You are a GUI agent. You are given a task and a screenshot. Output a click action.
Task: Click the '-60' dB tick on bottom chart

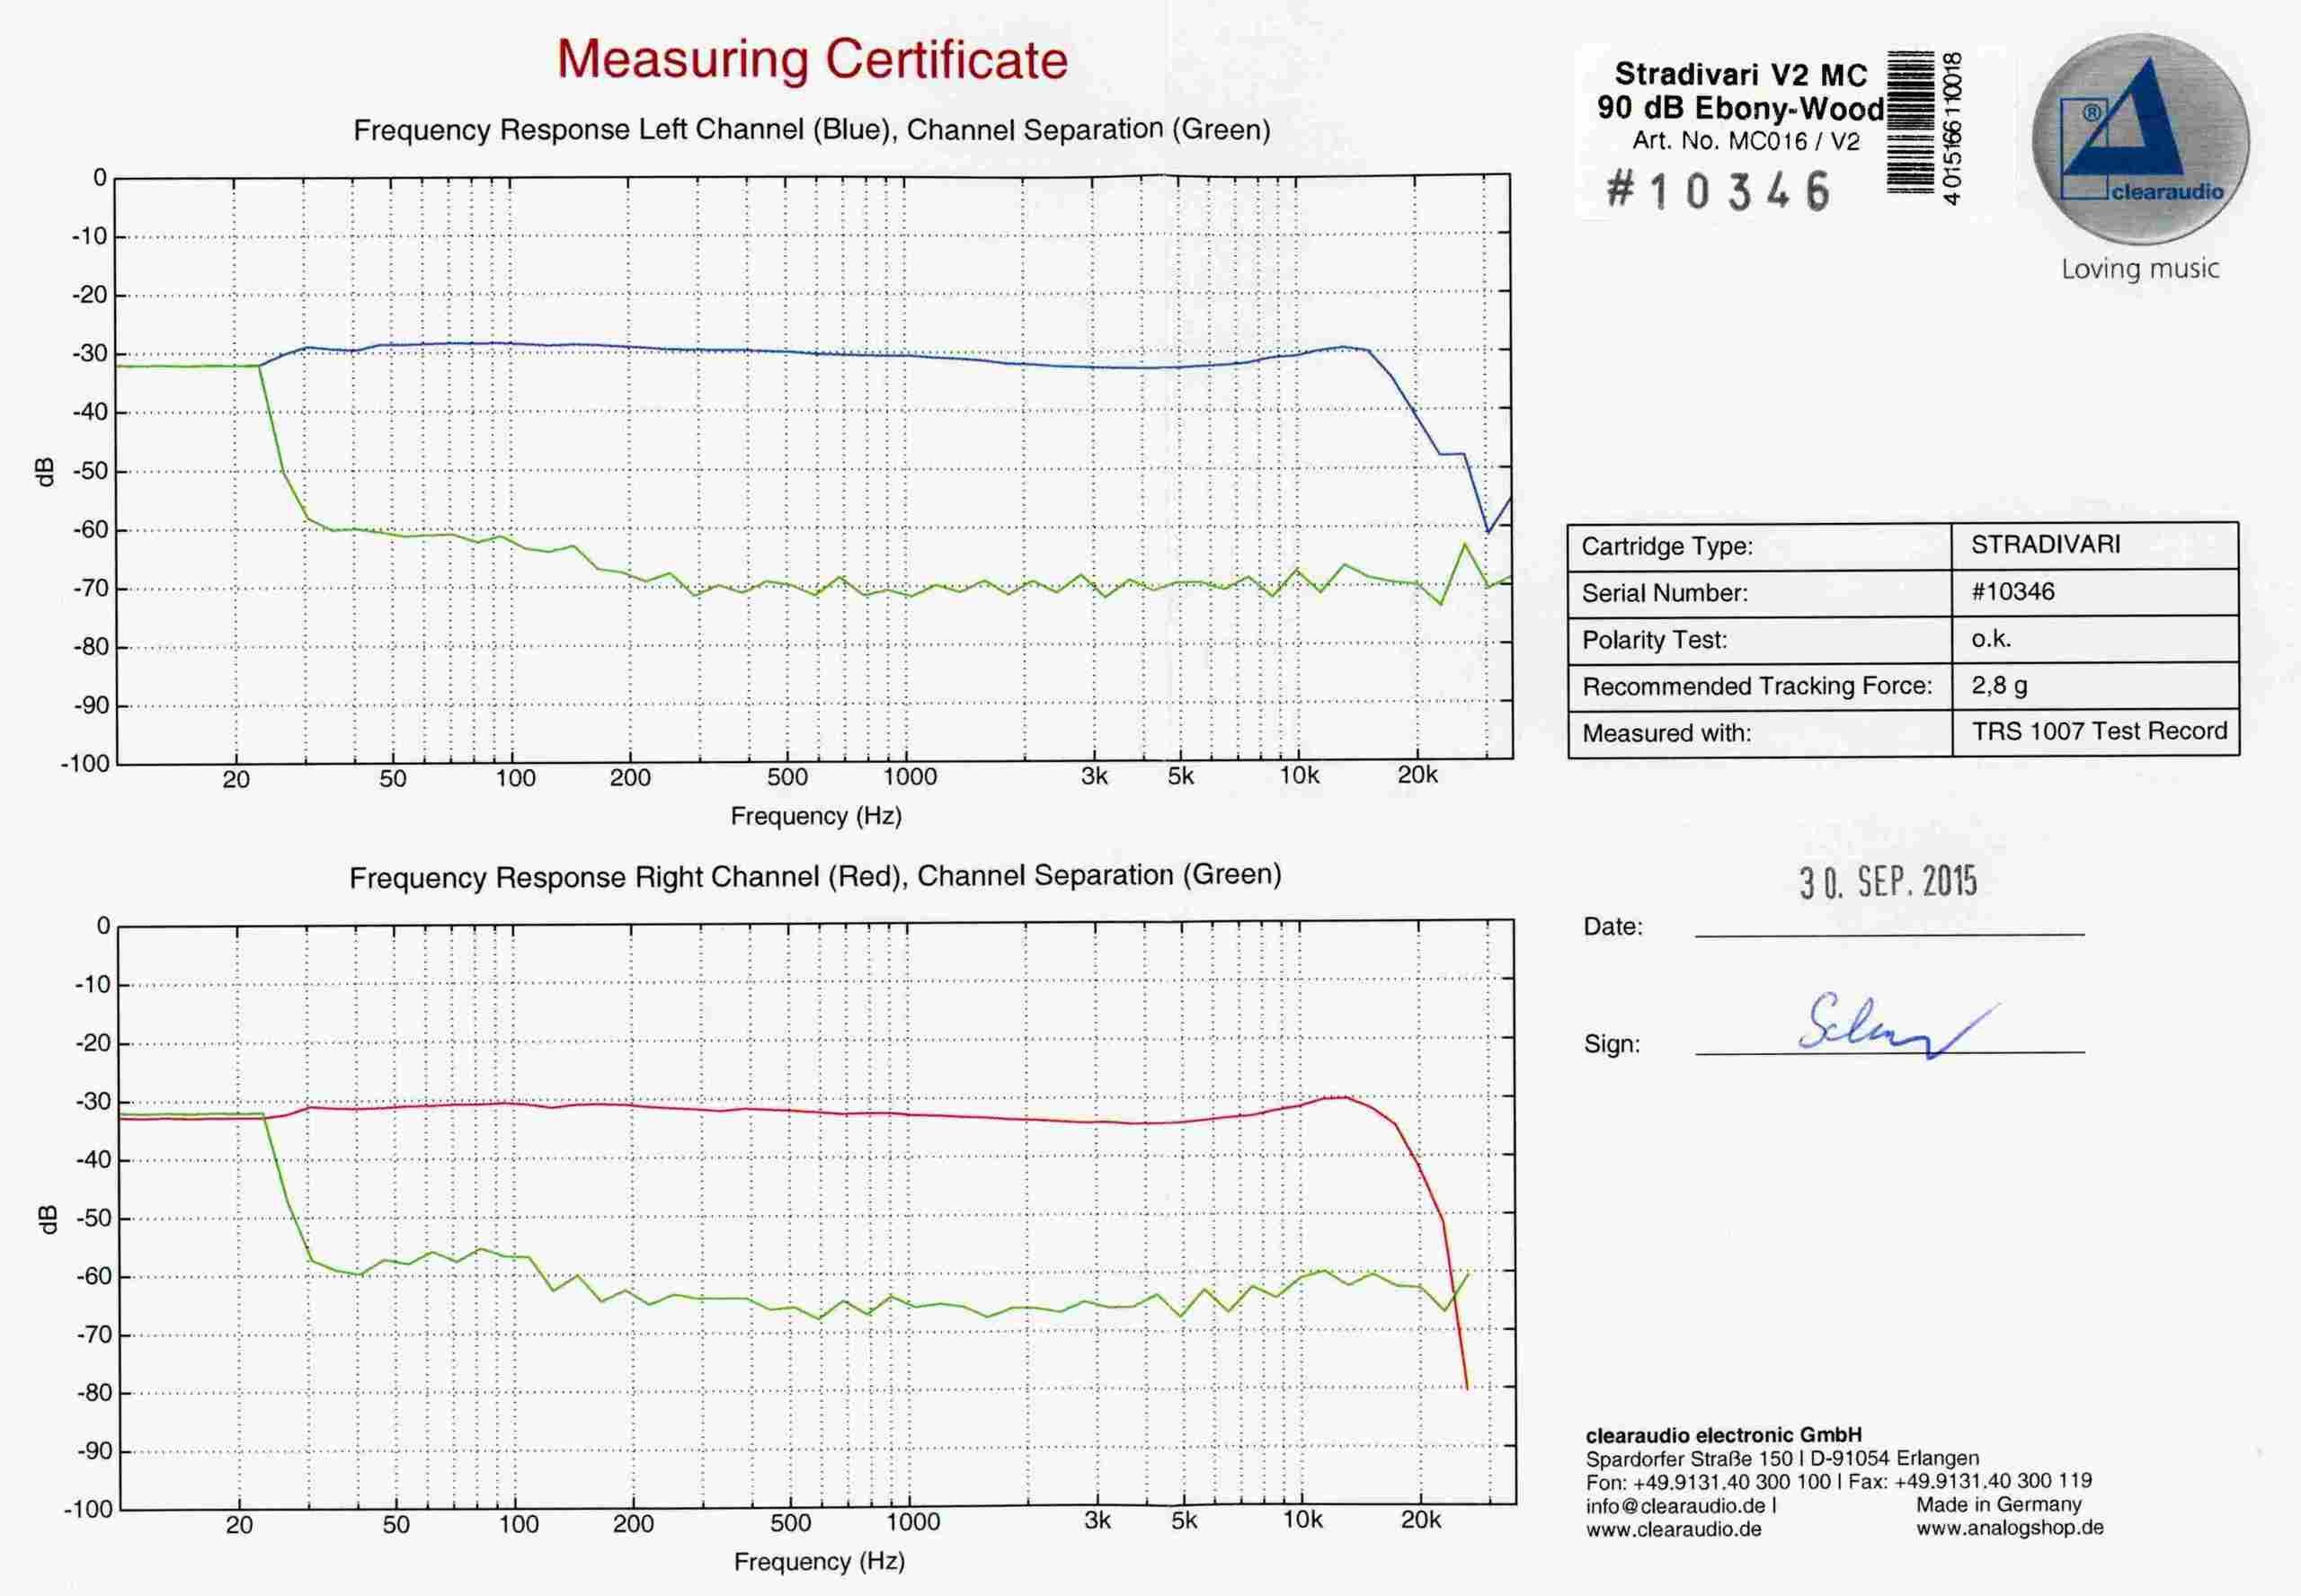click(x=93, y=1277)
